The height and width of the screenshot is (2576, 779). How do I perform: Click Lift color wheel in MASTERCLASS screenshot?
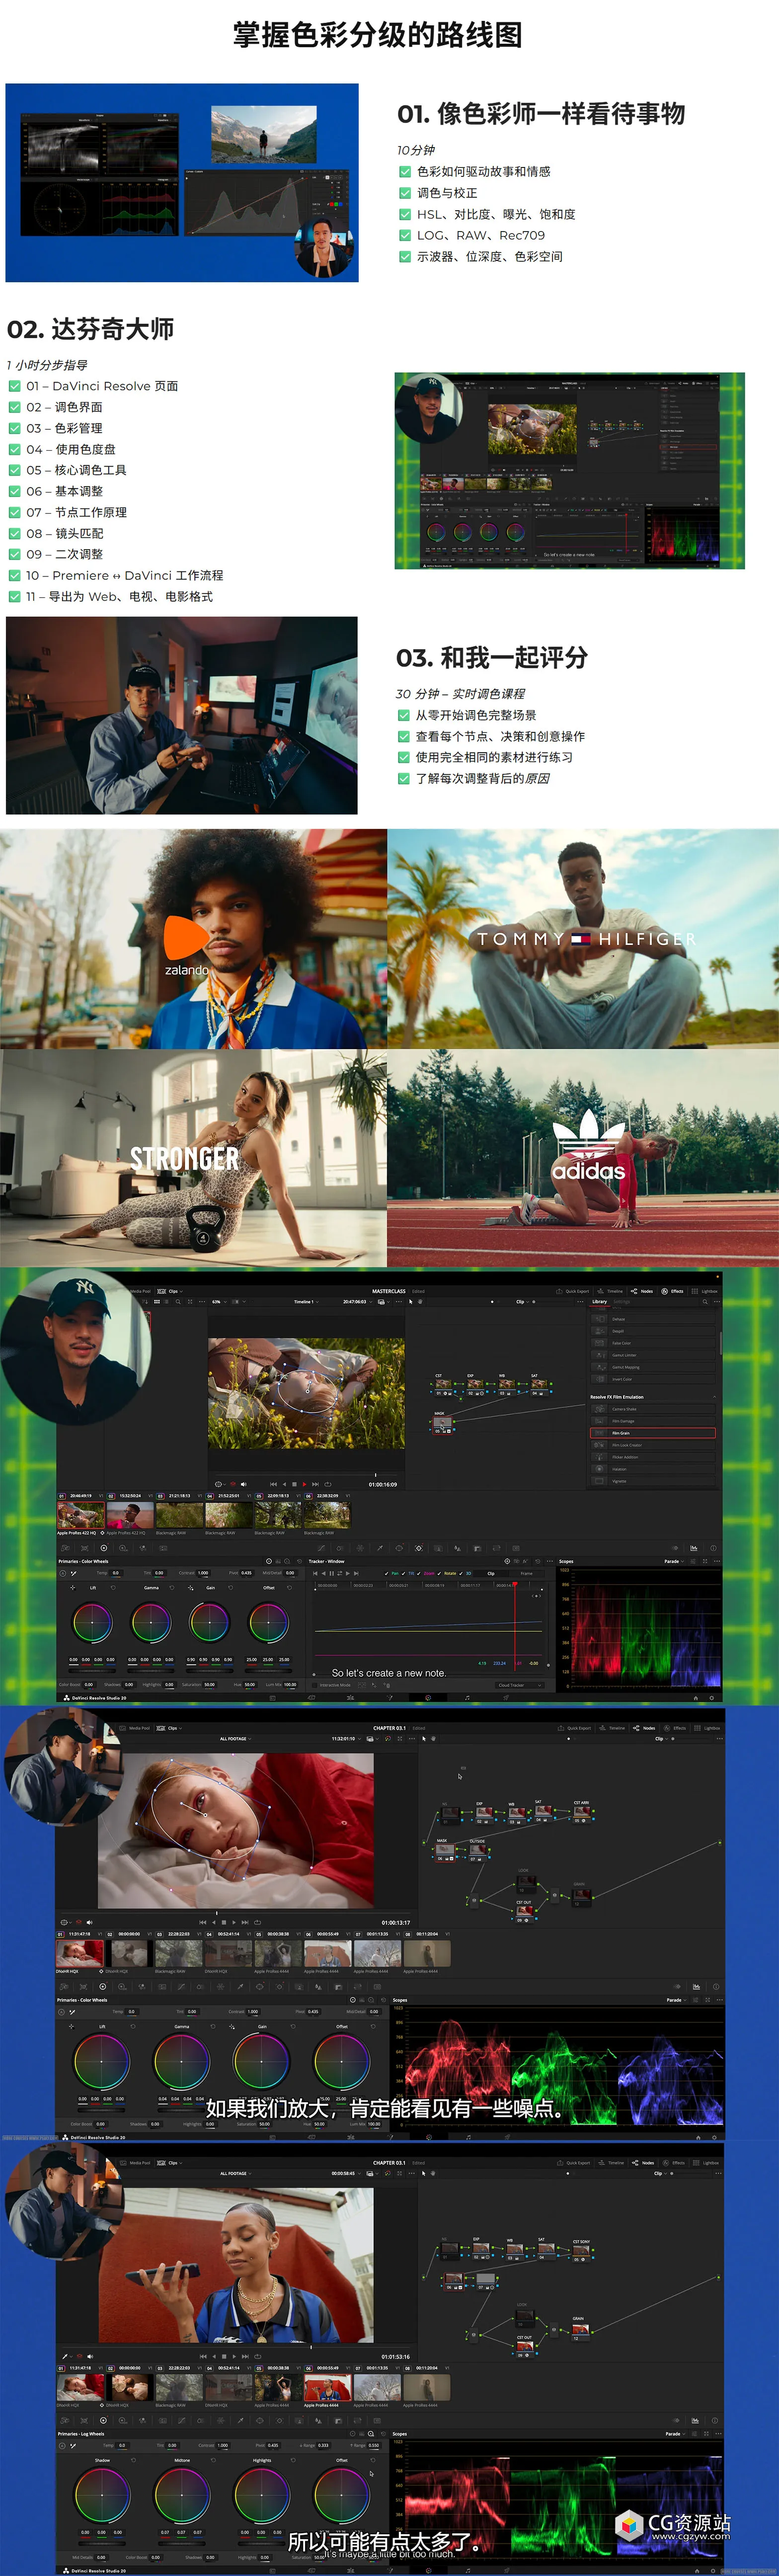coord(92,1623)
